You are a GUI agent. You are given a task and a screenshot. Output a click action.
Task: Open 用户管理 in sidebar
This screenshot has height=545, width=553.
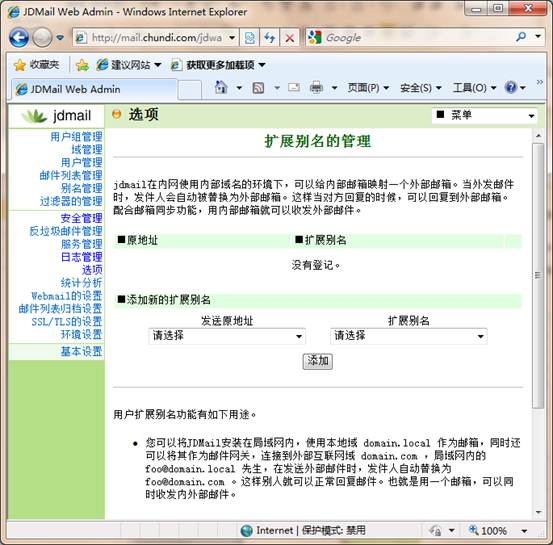coord(81,162)
